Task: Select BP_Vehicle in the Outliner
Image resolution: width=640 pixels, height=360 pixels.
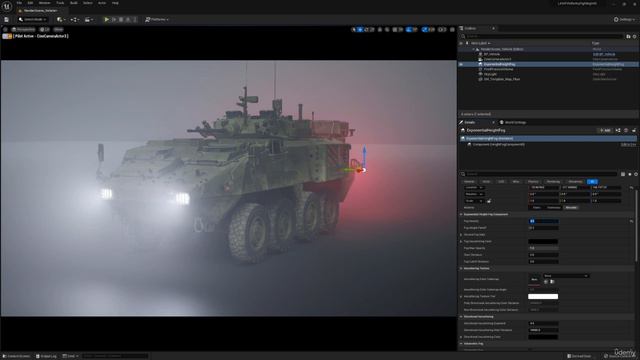Action: click(x=492, y=54)
